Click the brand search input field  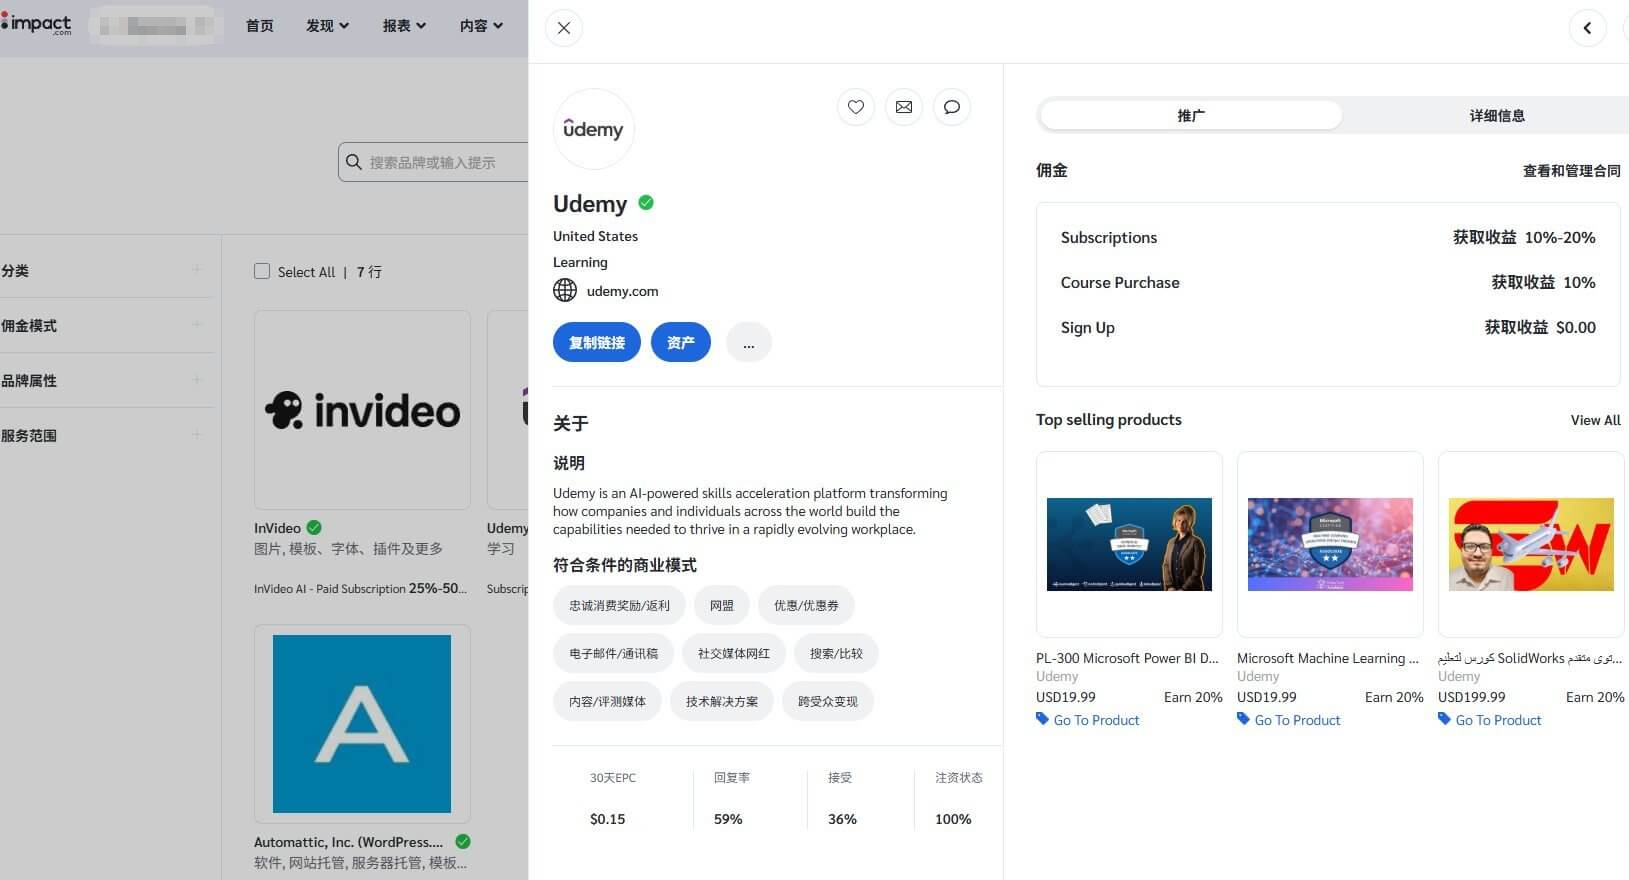[434, 162]
